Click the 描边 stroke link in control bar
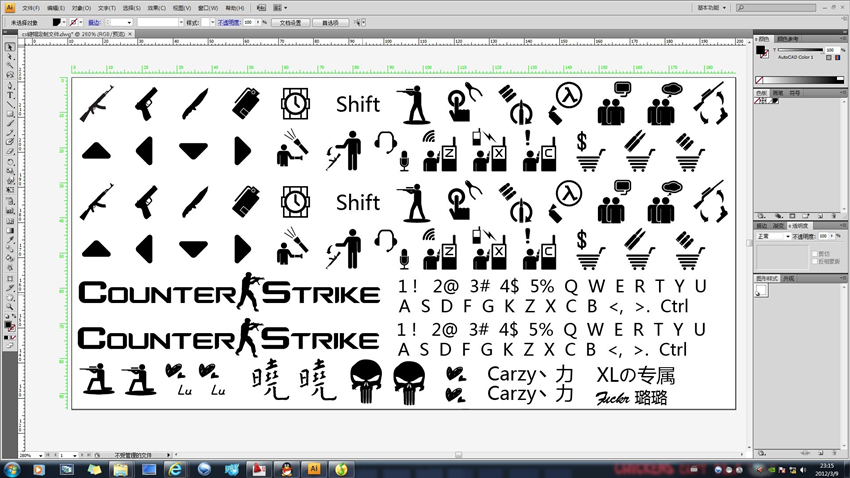This screenshot has height=478, width=850. click(94, 23)
